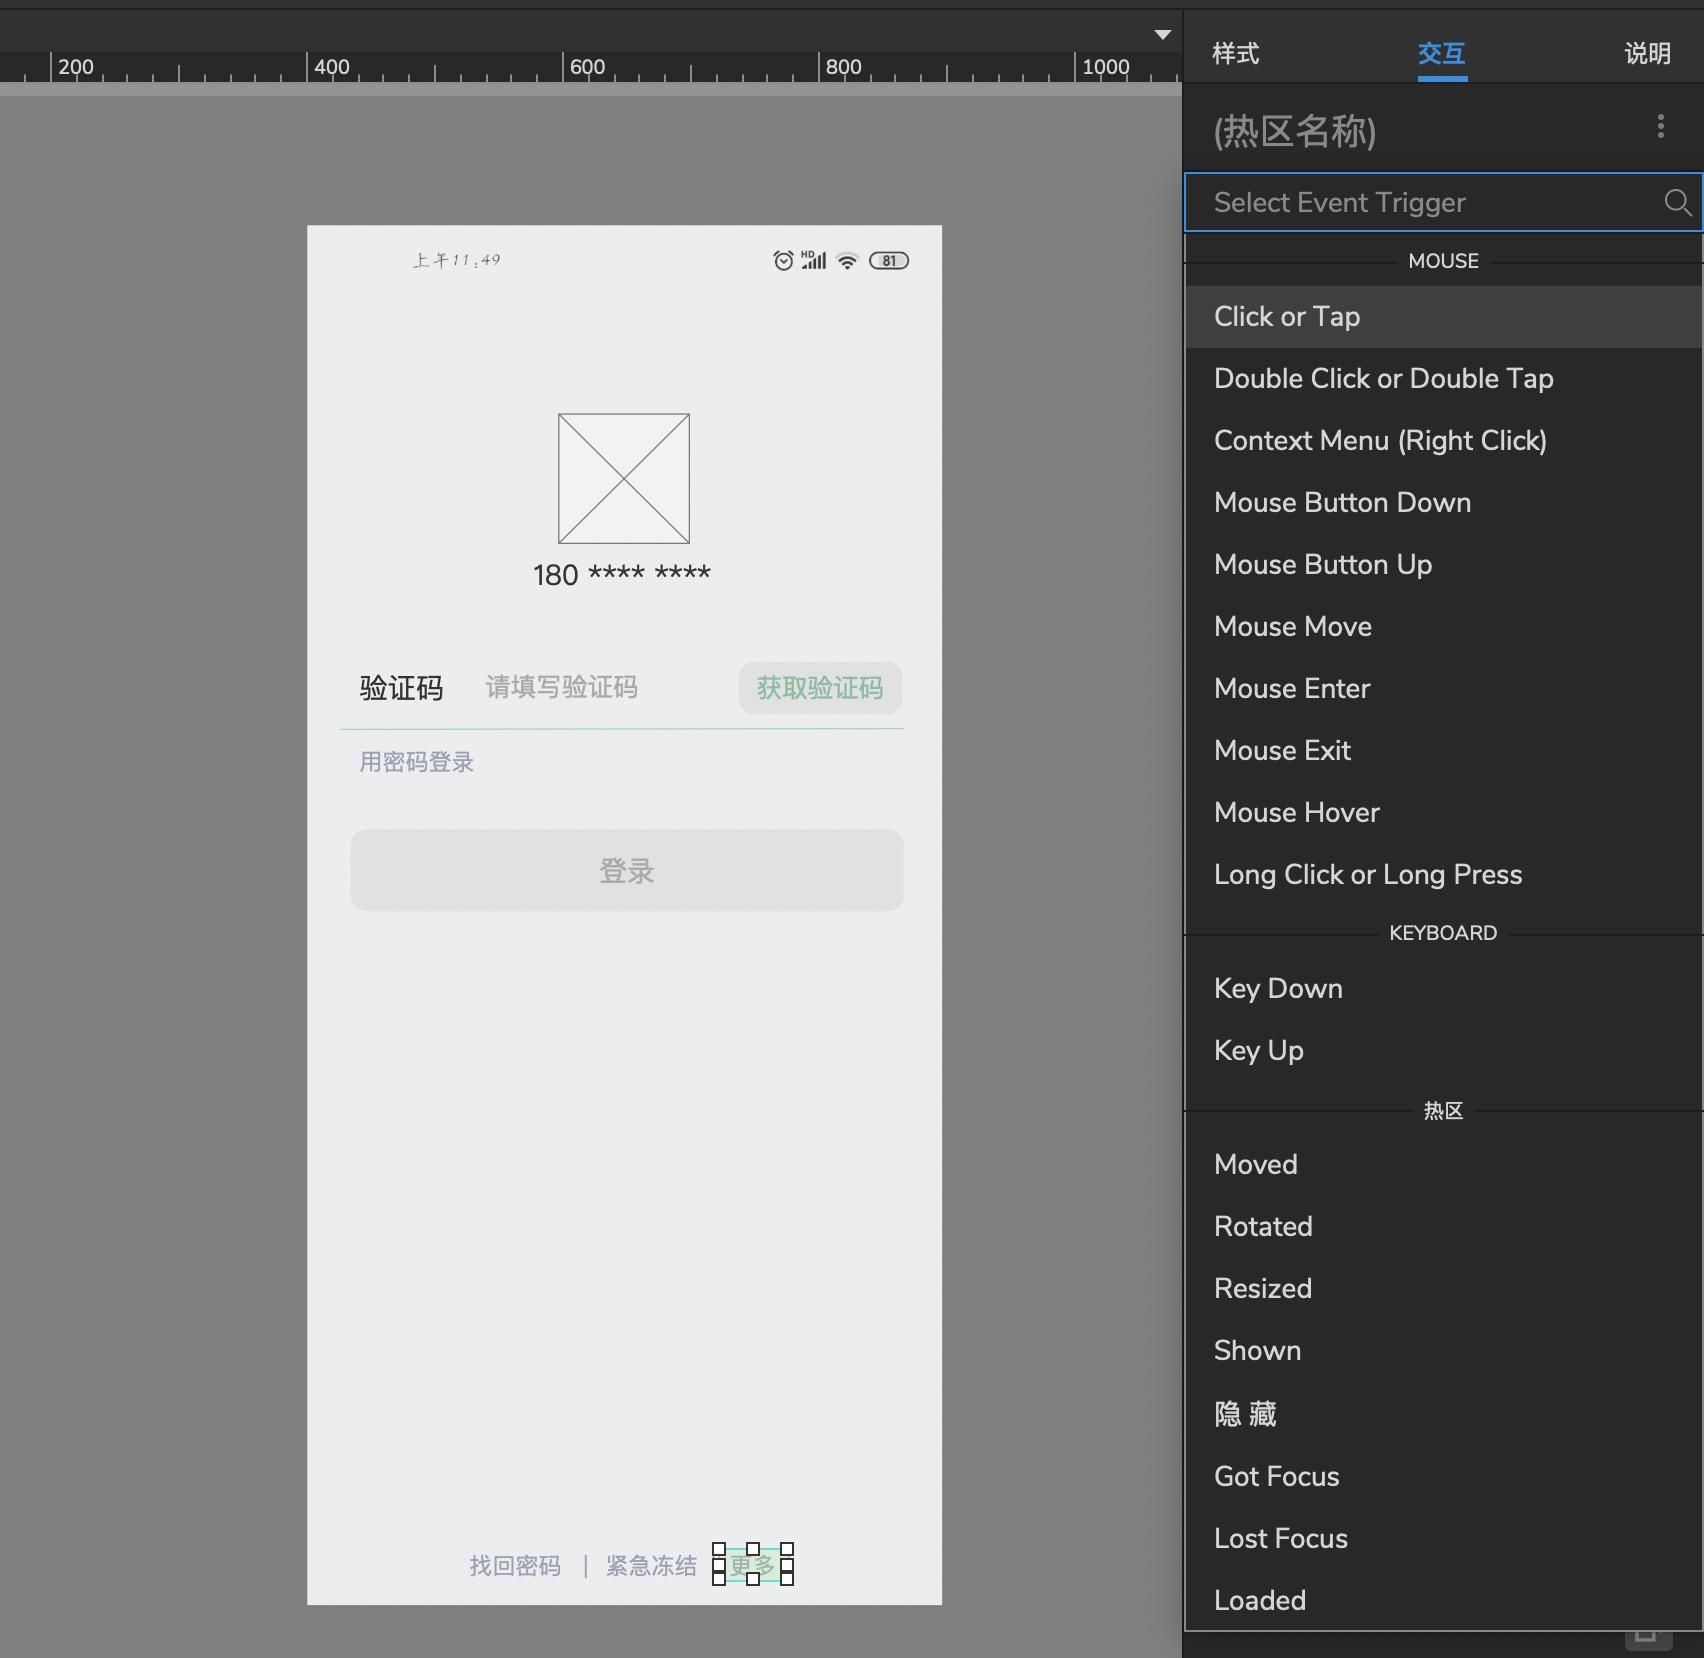Click the 获取验证码 button on canvas
This screenshot has height=1658, width=1704.
point(819,688)
